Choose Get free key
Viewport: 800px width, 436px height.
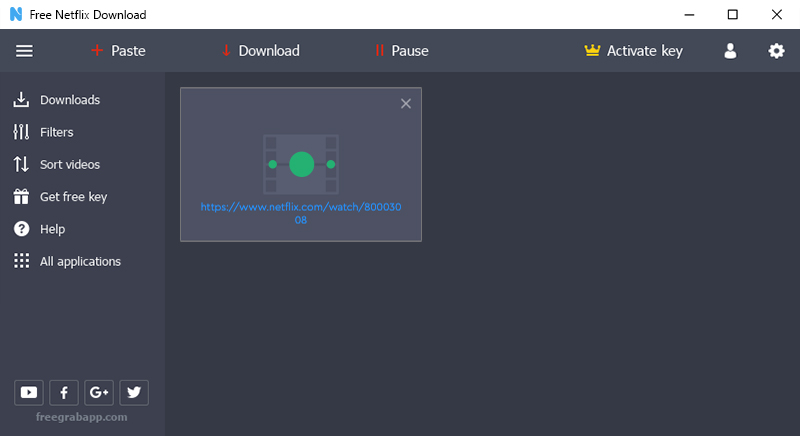click(60, 197)
